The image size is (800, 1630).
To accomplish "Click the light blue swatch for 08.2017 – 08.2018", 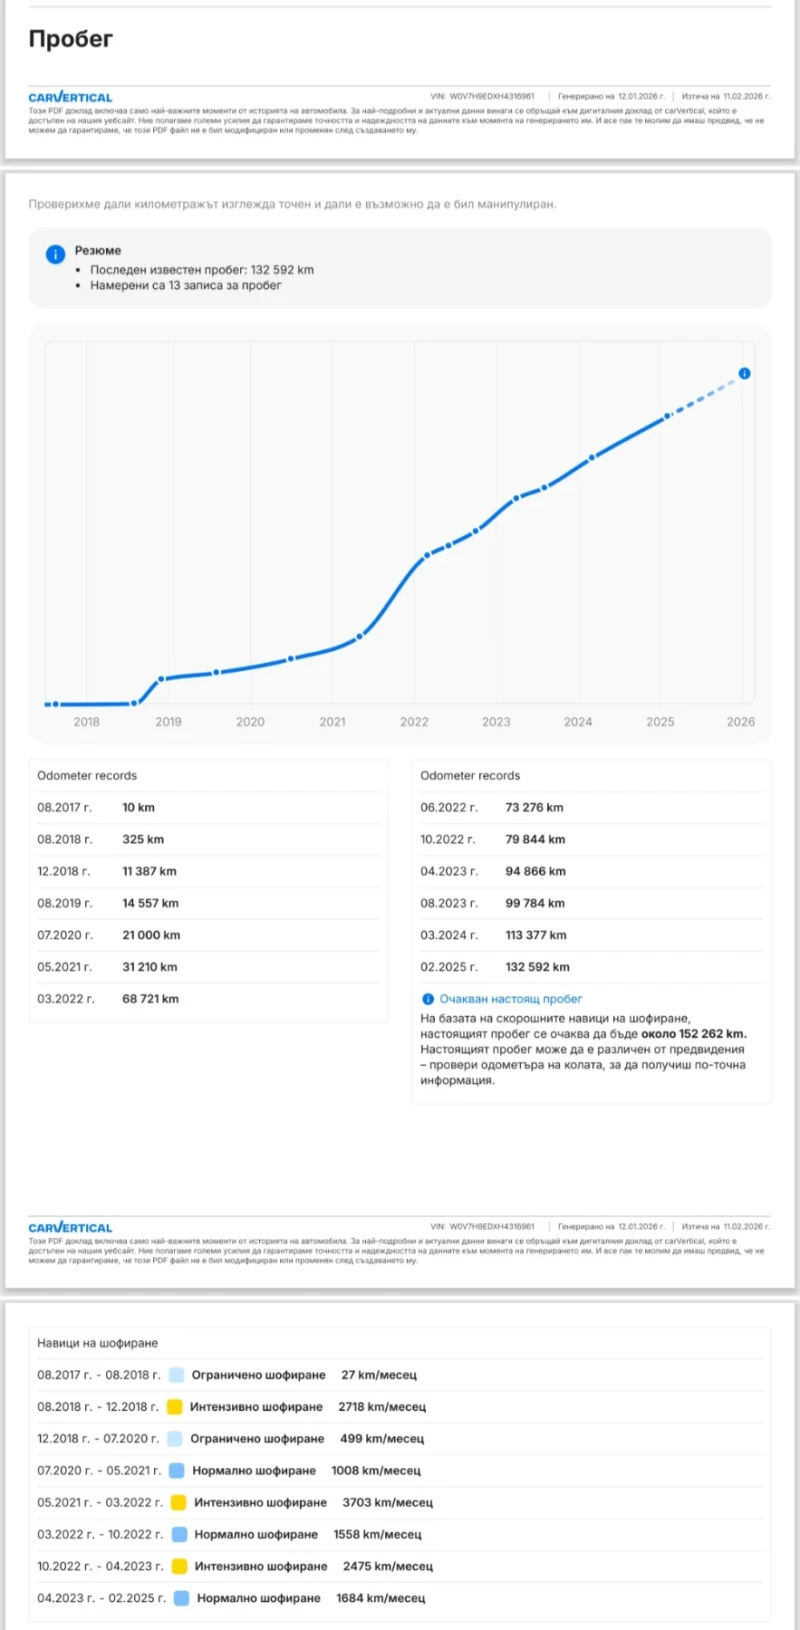I will (x=177, y=1375).
